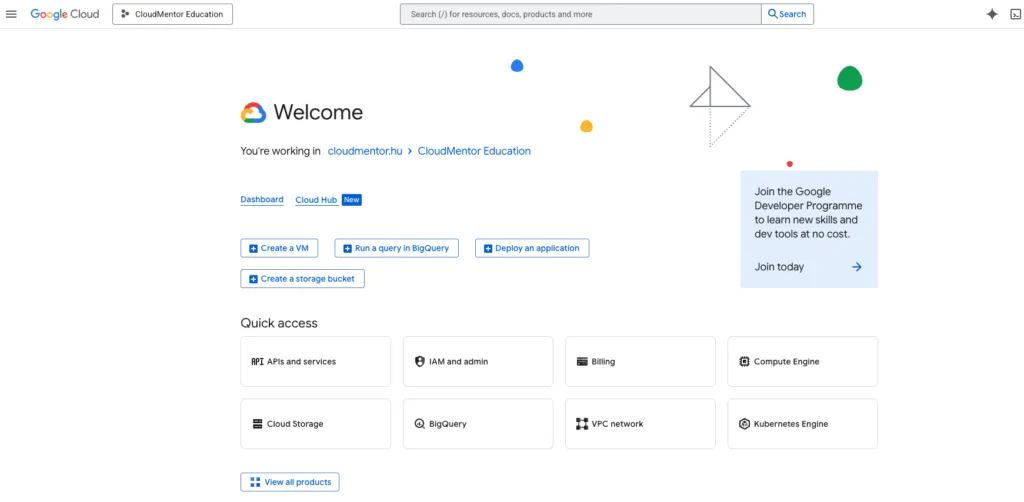
Task: Open the hamburger navigation menu
Action: pos(12,14)
